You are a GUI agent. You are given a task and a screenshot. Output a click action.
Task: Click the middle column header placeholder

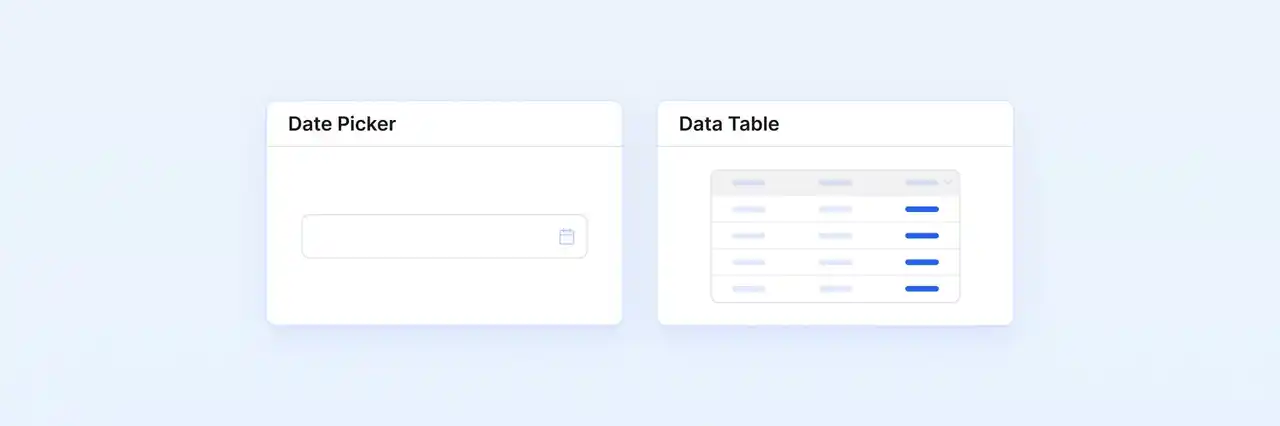coord(835,183)
